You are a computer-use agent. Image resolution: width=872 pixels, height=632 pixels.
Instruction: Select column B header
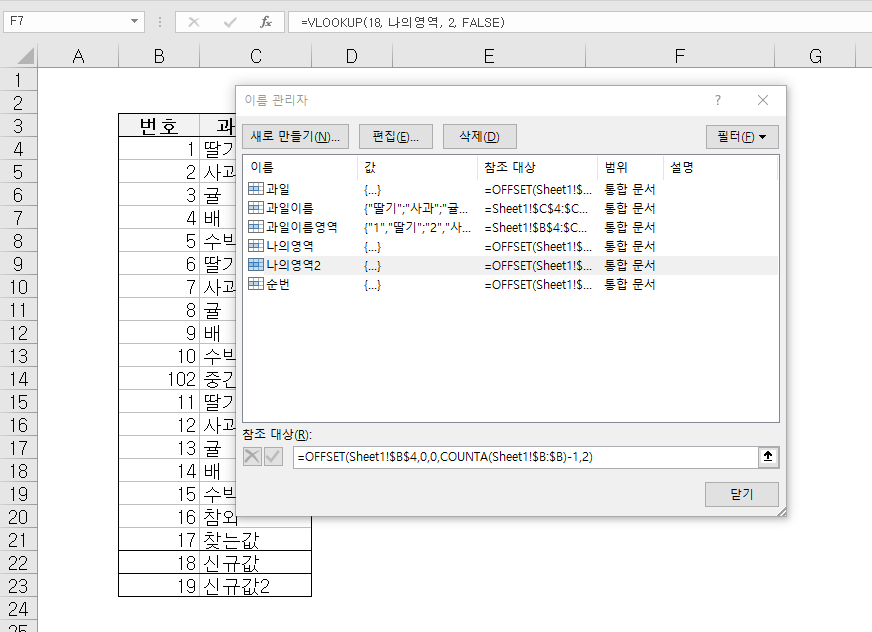[159, 56]
